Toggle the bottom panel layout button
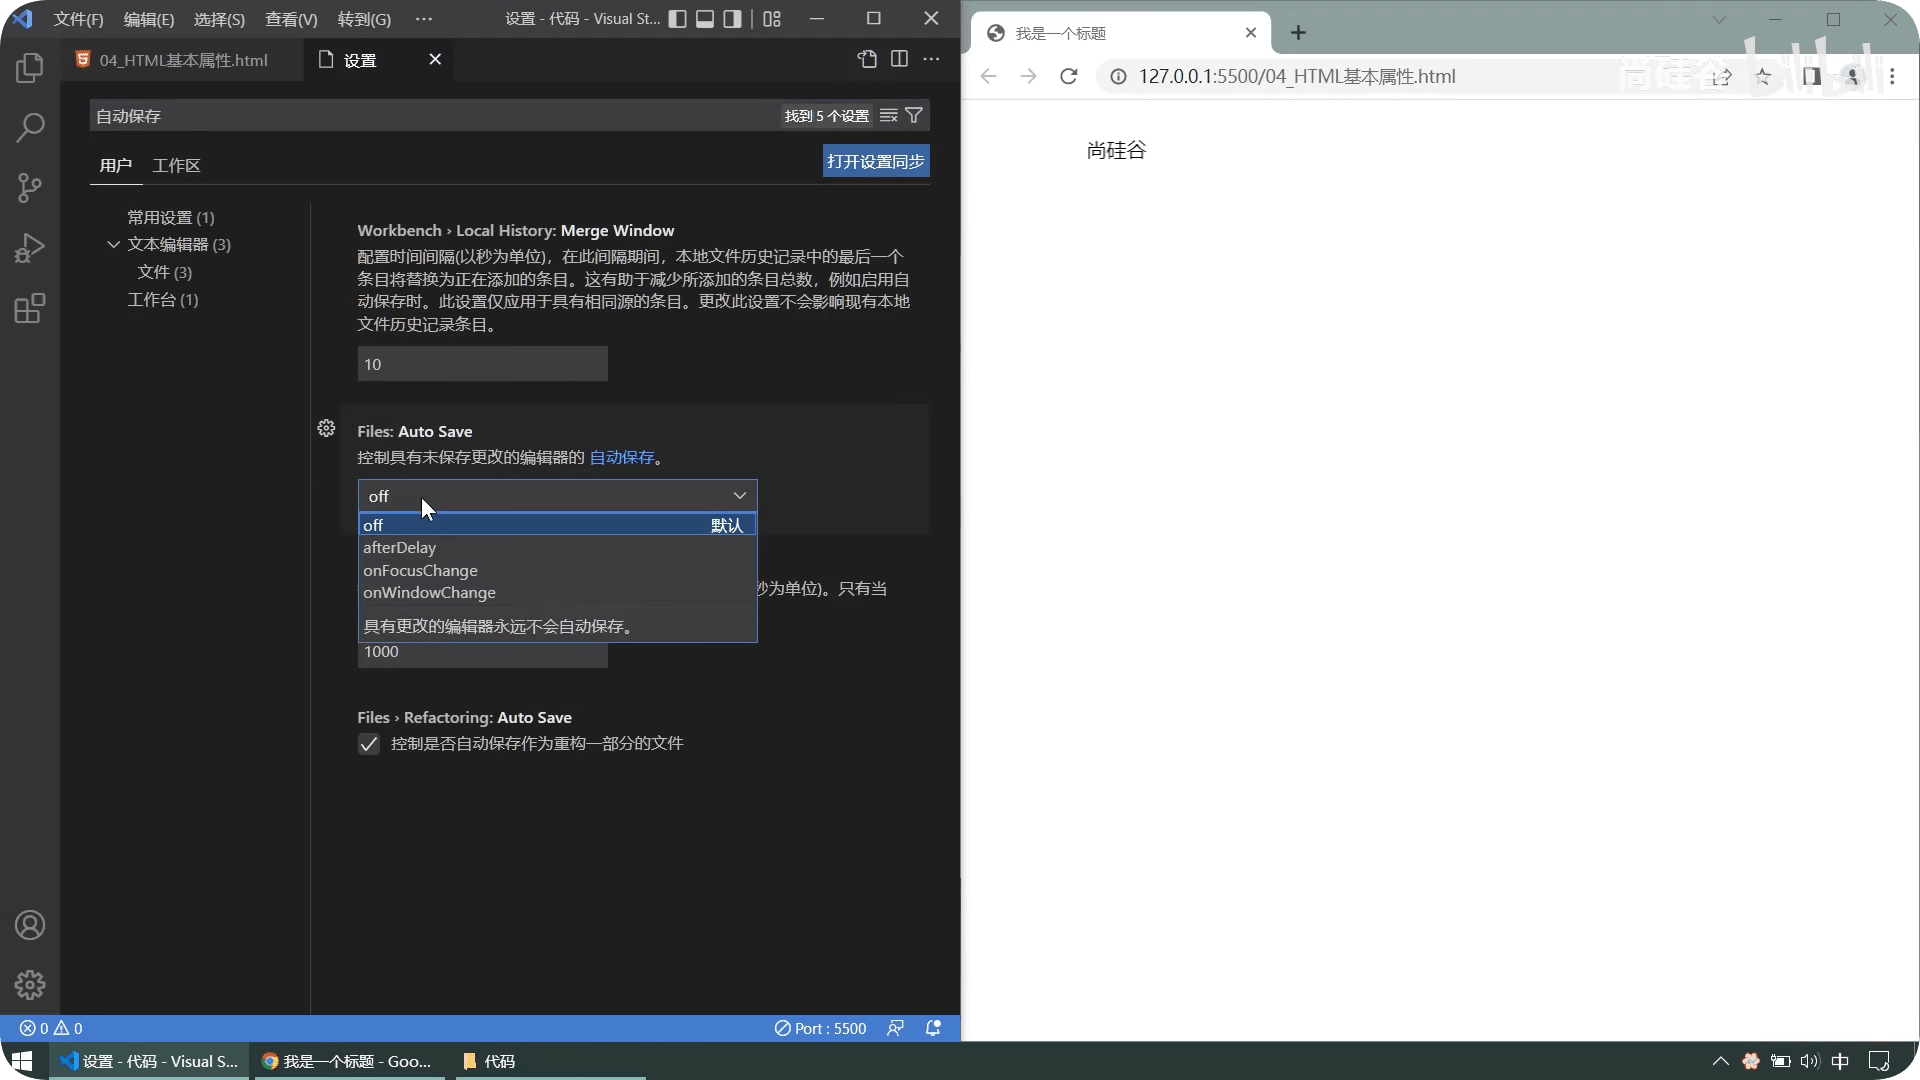The height and width of the screenshot is (1080, 1920). coord(705,19)
